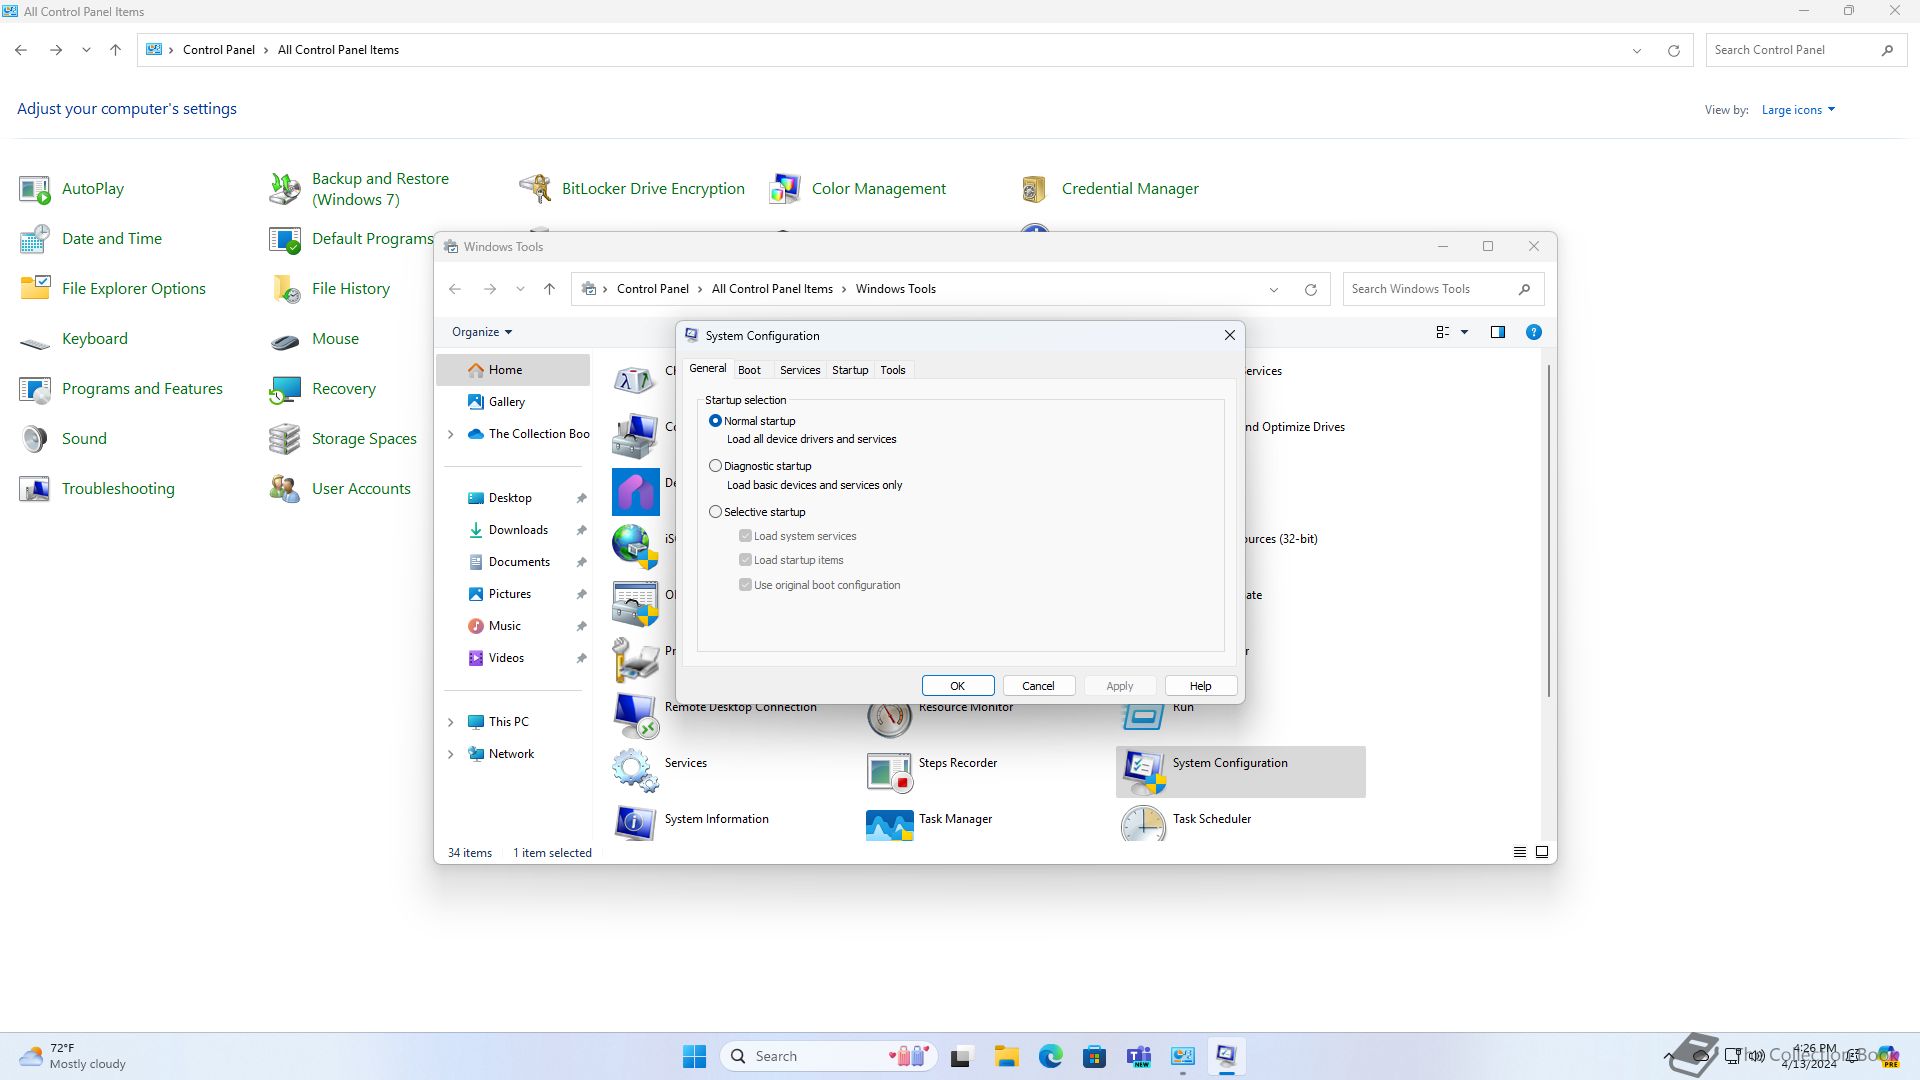Switch to the Tools tab
The width and height of the screenshot is (1920, 1080).
point(893,370)
